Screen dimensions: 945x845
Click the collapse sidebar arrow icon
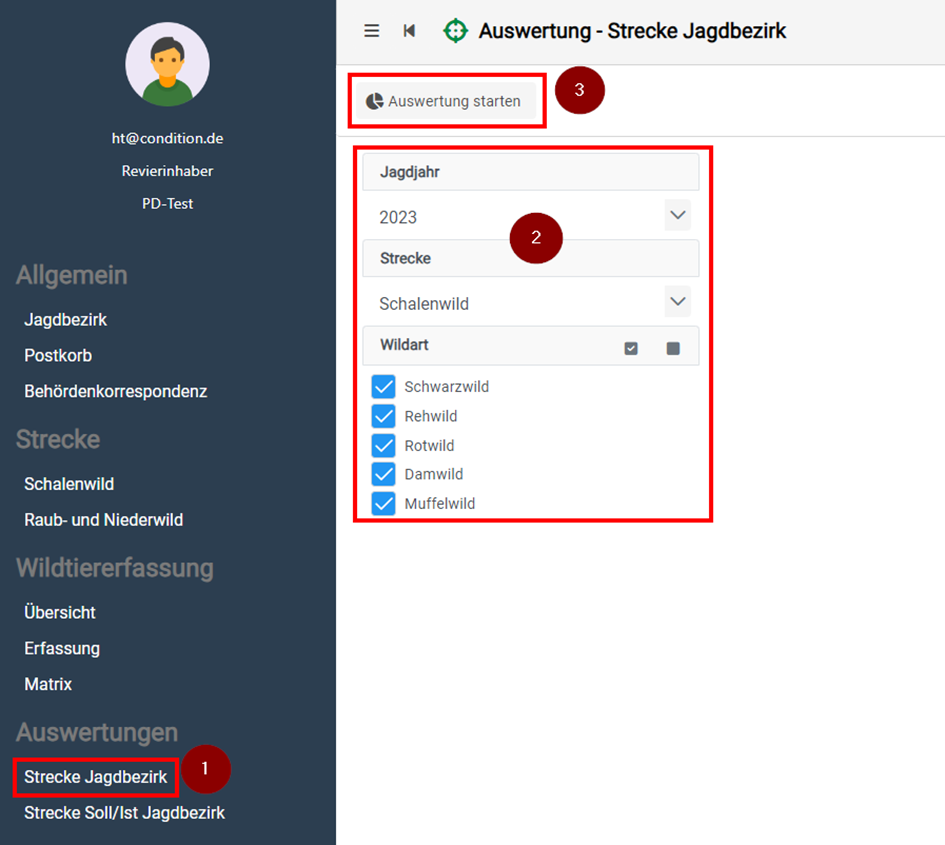coord(409,31)
